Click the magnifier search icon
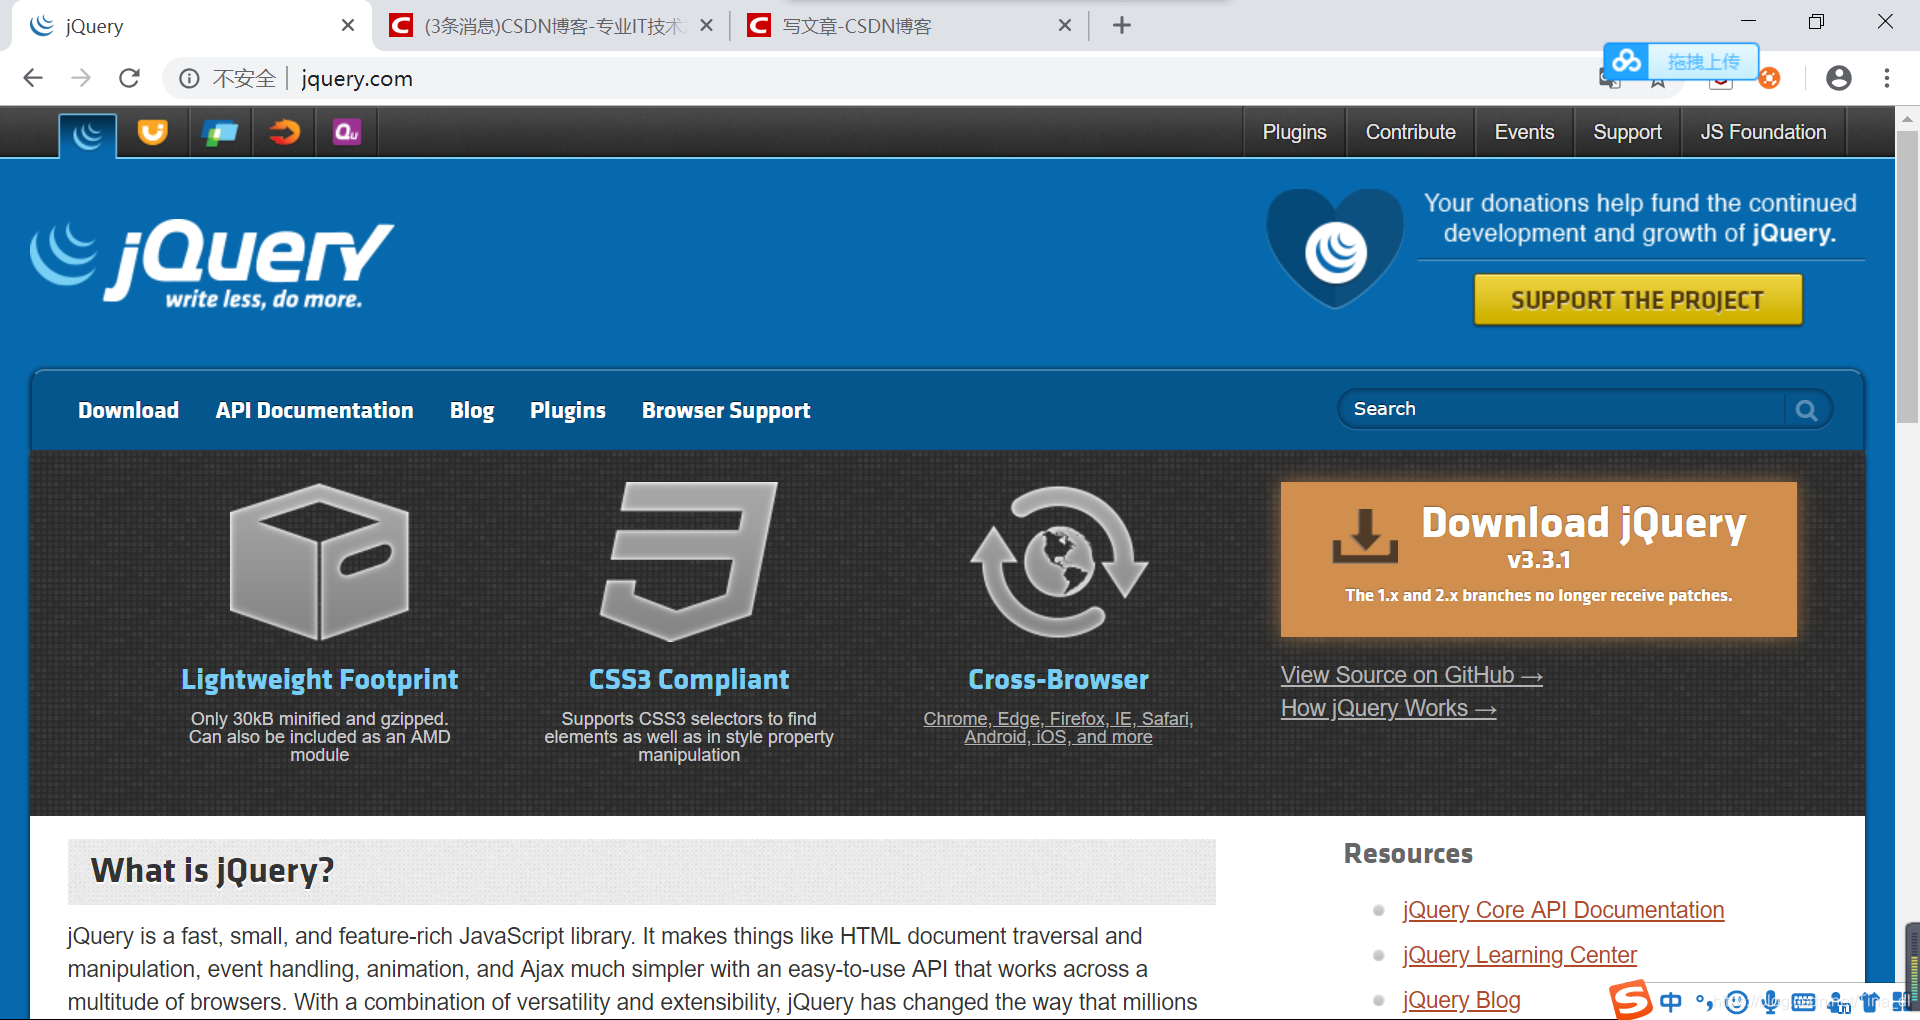Image resolution: width=1920 pixels, height=1020 pixels. [x=1806, y=410]
